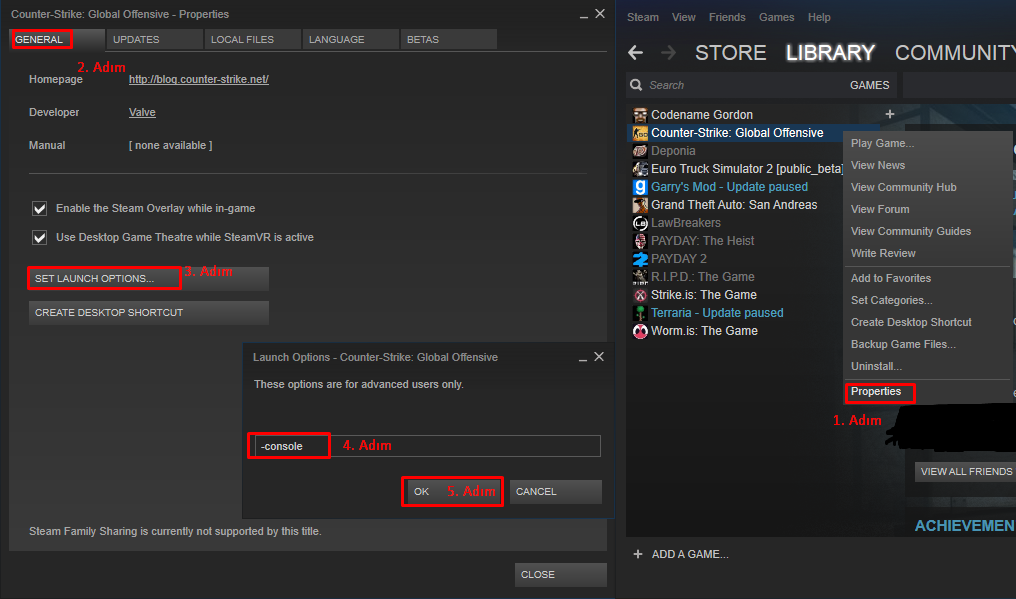This screenshot has width=1016, height=599.
Task: Click the Garry's Mod game icon
Action: 640,187
